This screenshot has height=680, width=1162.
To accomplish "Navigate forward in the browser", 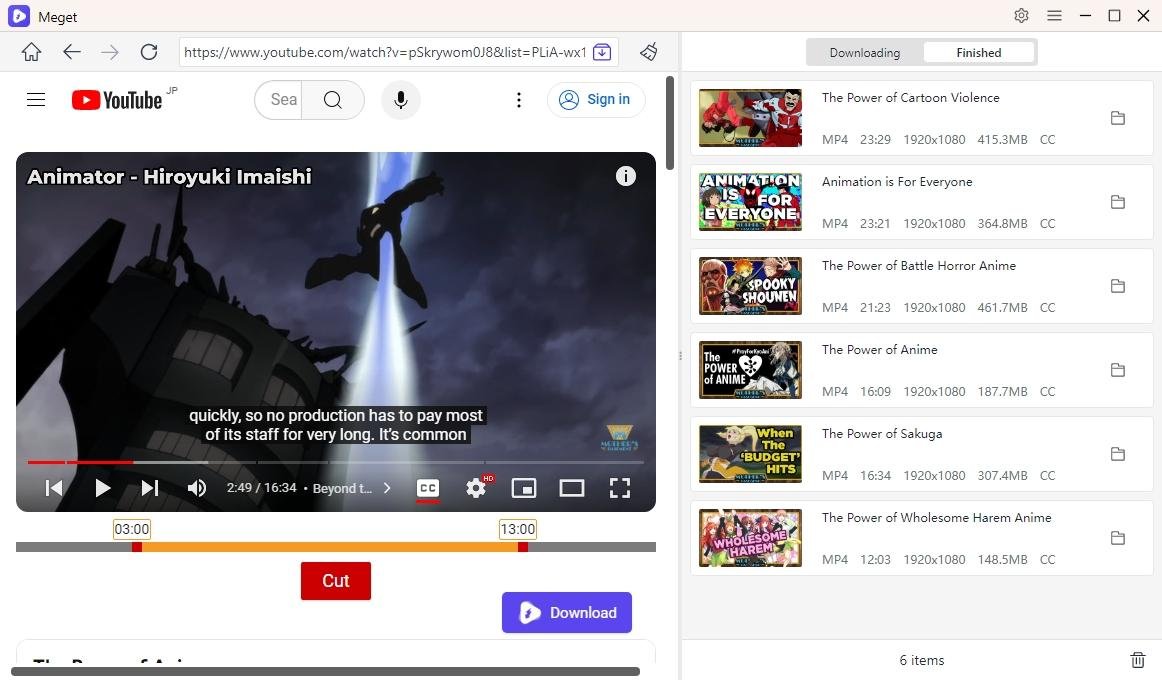I will pyautogui.click(x=110, y=52).
